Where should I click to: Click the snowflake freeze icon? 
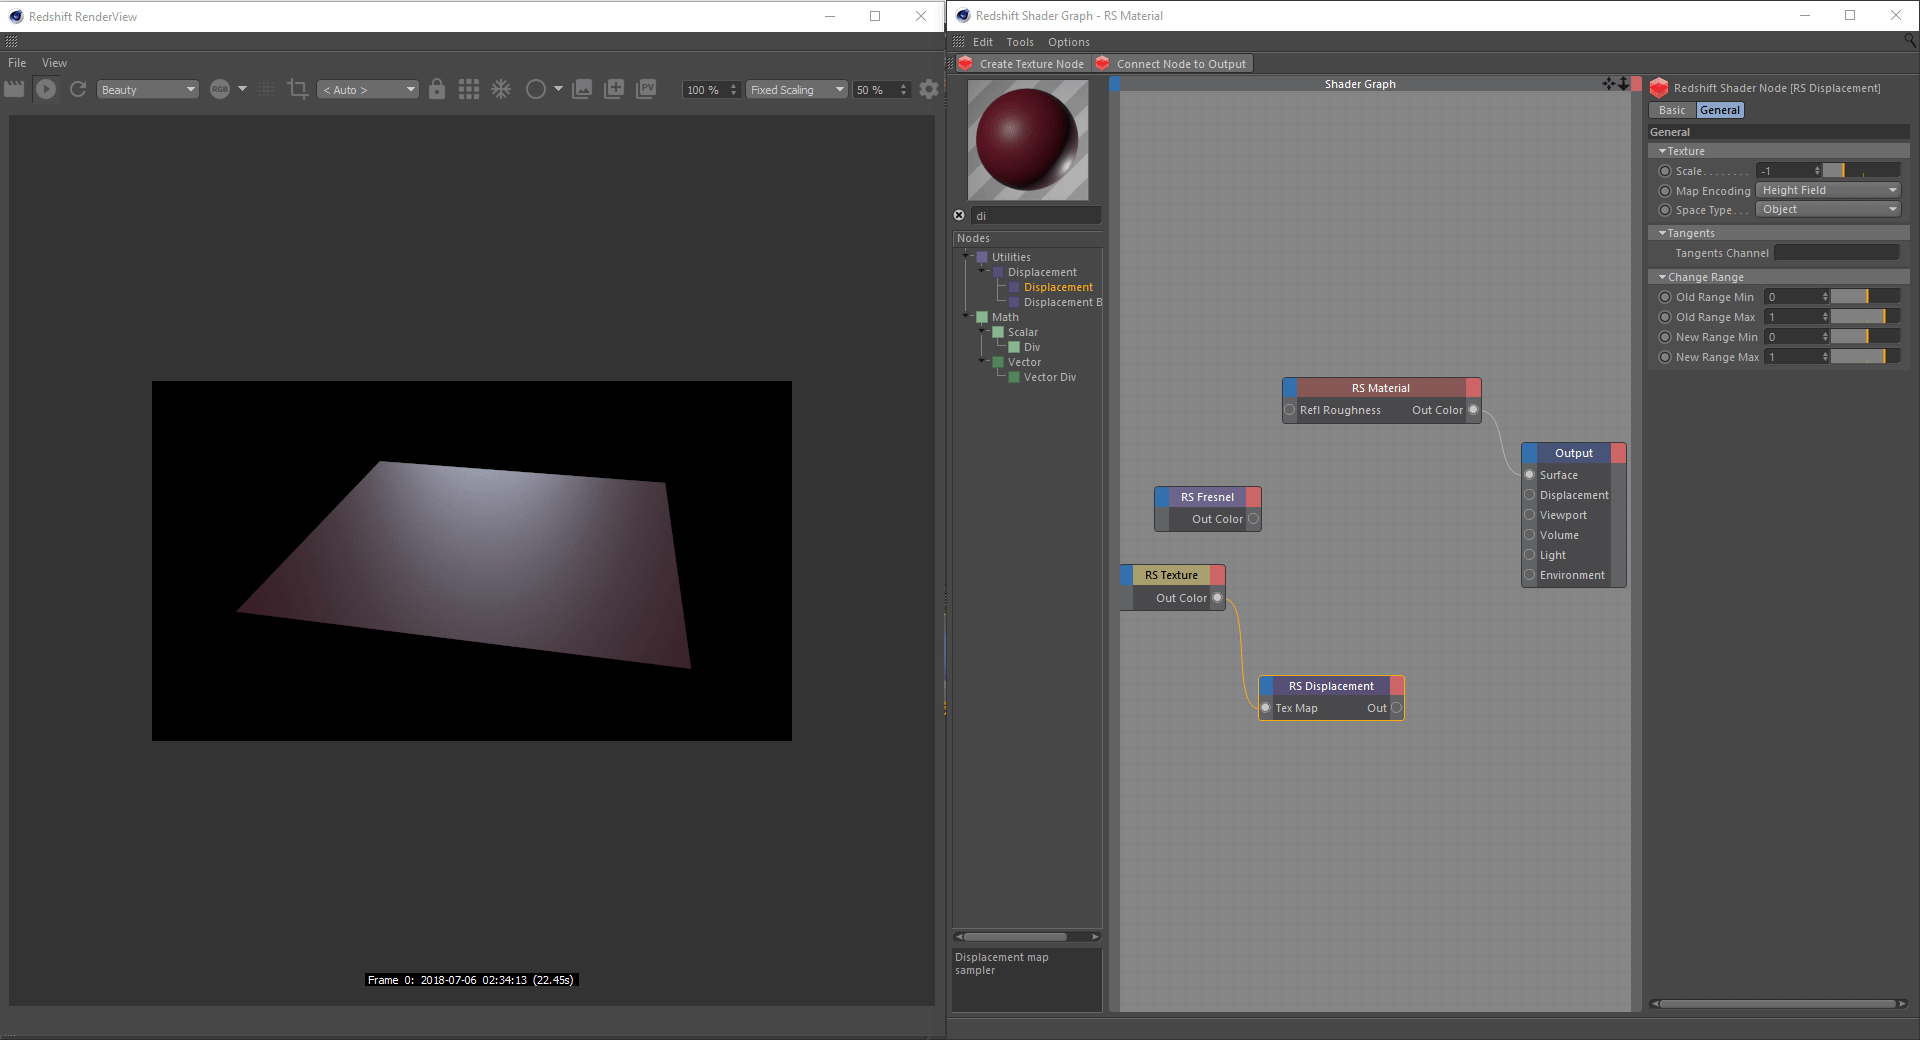(501, 89)
